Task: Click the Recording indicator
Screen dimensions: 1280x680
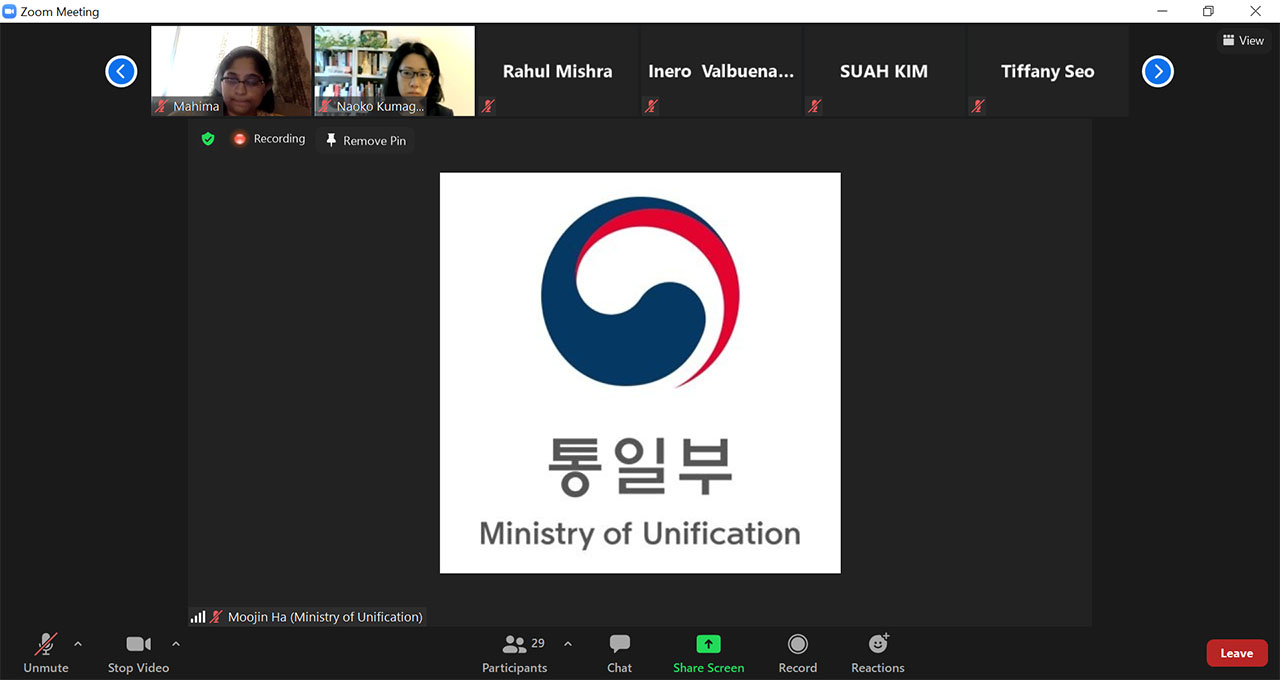Action: pyautogui.click(x=269, y=139)
